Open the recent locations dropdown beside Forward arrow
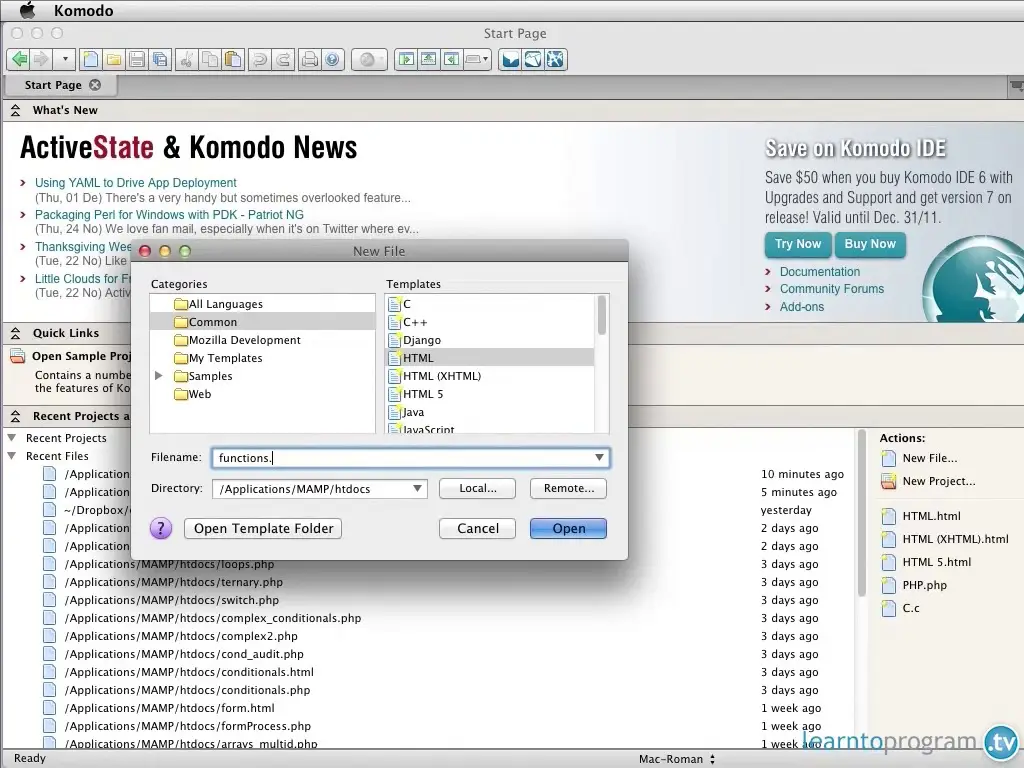The height and width of the screenshot is (768, 1024). pyautogui.click(x=65, y=59)
